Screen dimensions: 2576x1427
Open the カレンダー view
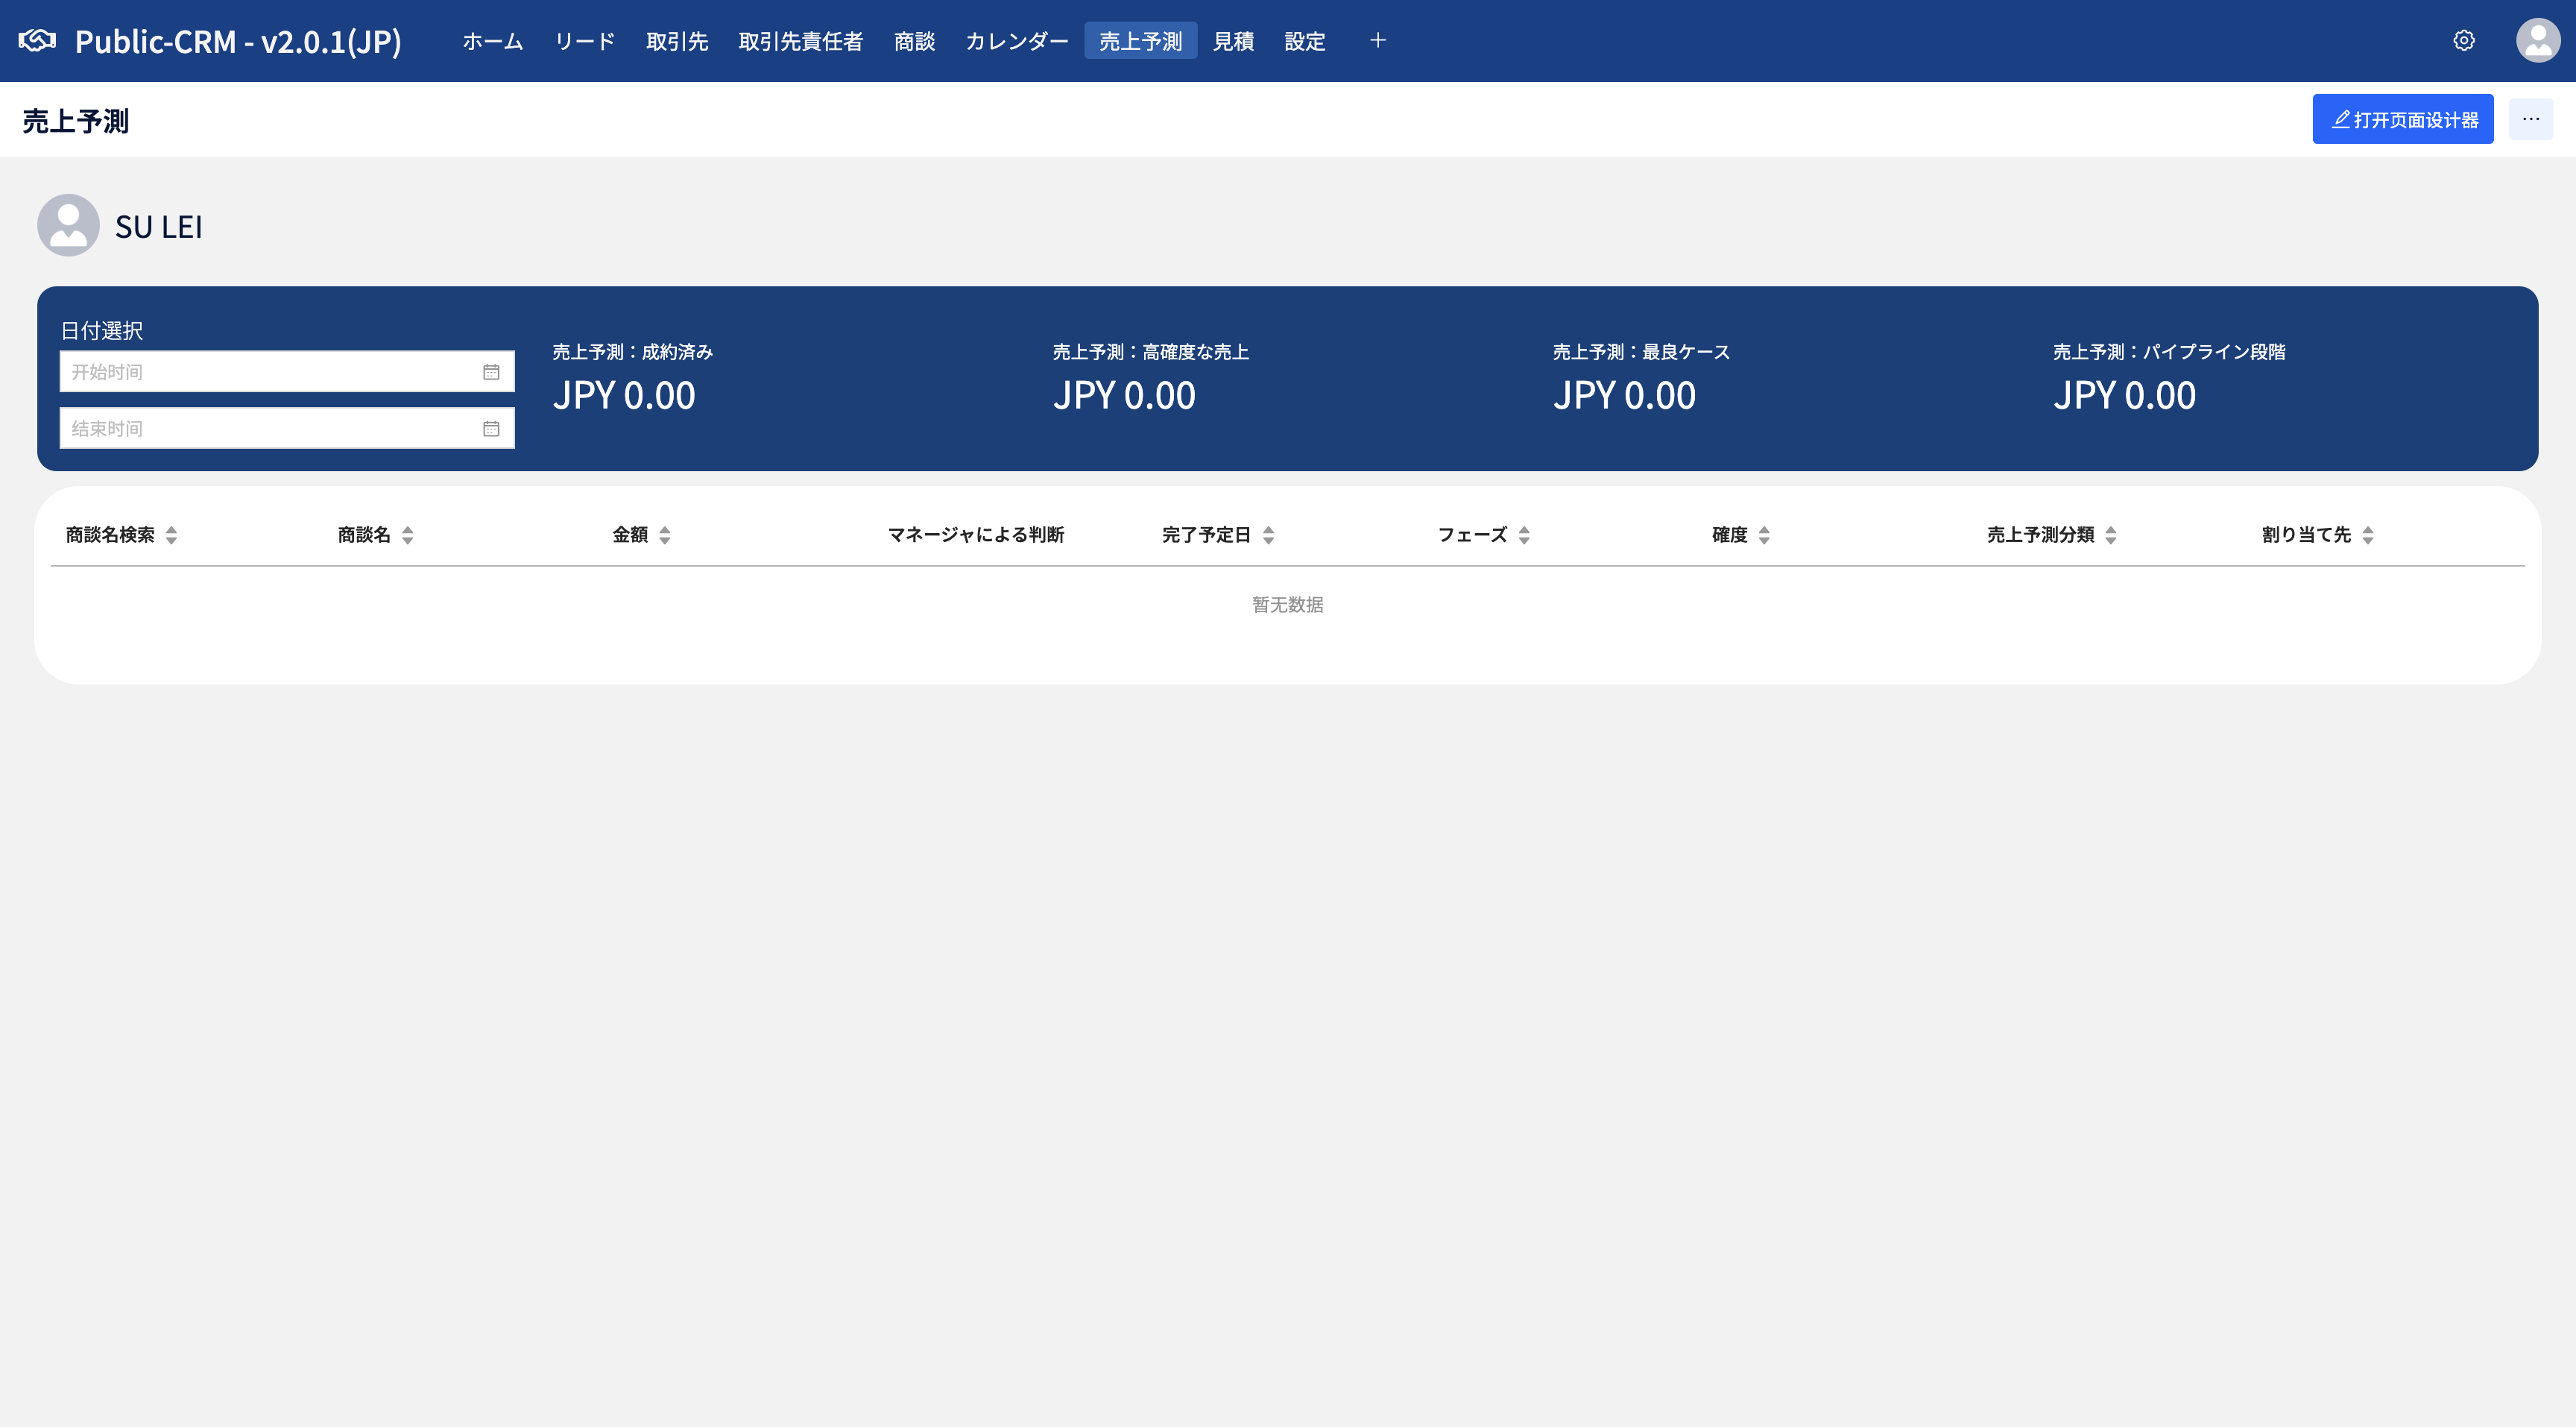pyautogui.click(x=1017, y=41)
